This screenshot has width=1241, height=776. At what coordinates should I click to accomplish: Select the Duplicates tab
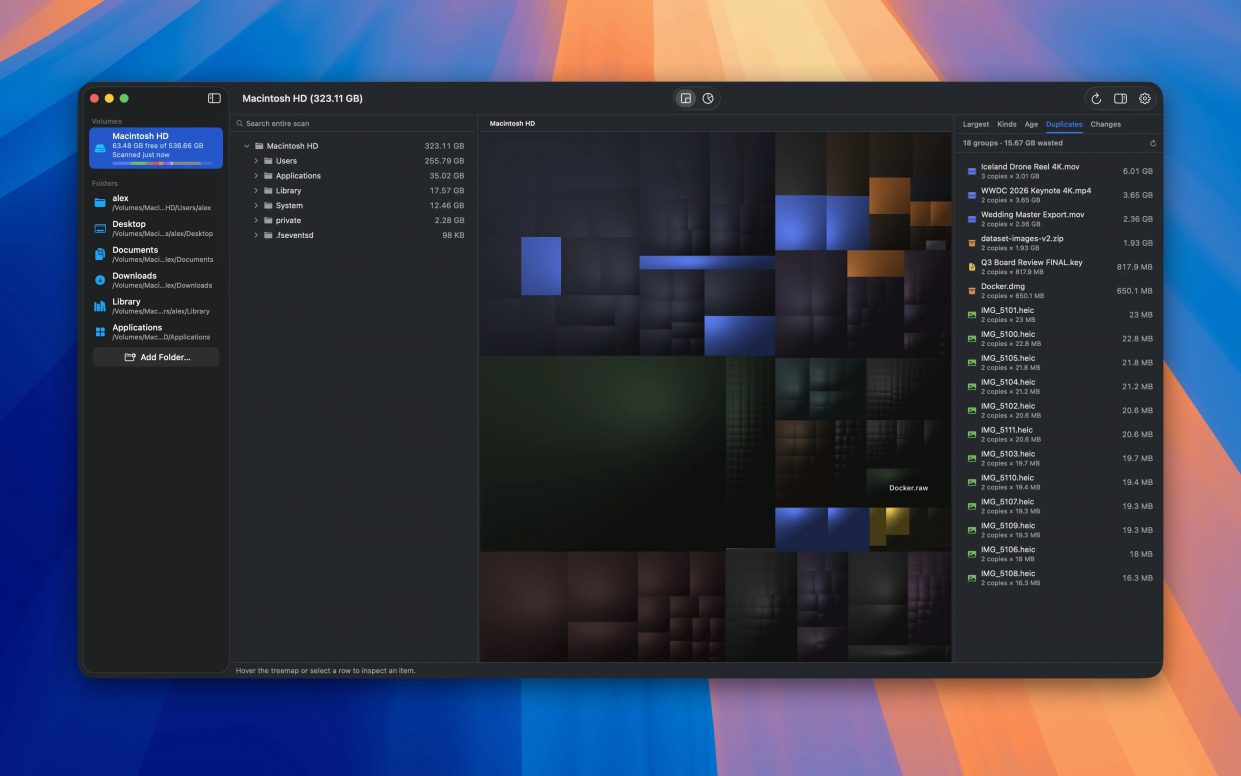point(1064,125)
